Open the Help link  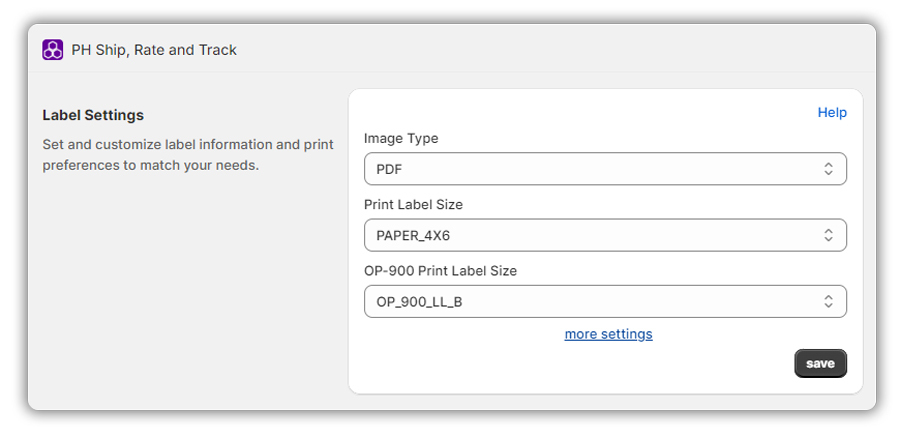coord(832,113)
